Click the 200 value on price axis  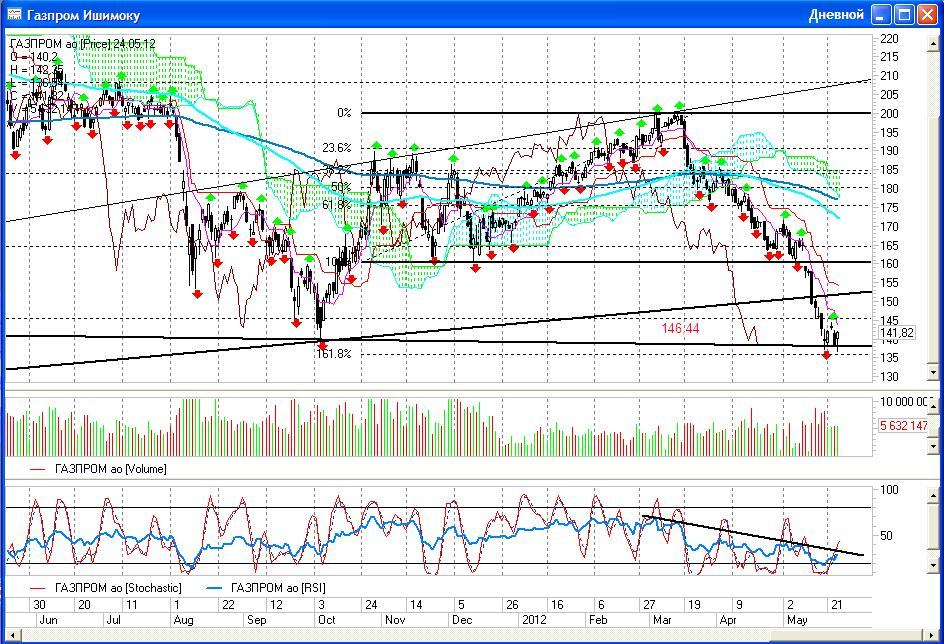[x=889, y=113]
